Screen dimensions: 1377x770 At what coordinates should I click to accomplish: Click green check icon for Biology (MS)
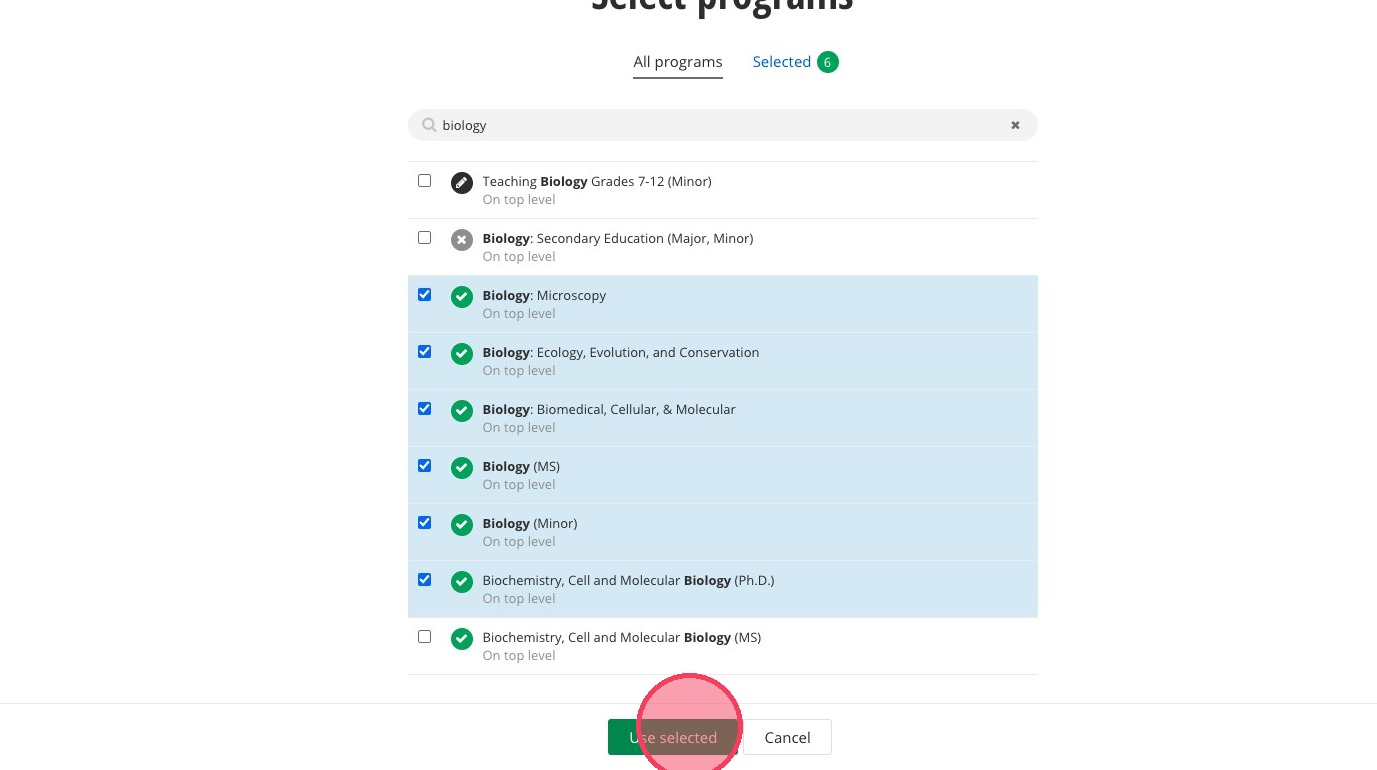[461, 468]
